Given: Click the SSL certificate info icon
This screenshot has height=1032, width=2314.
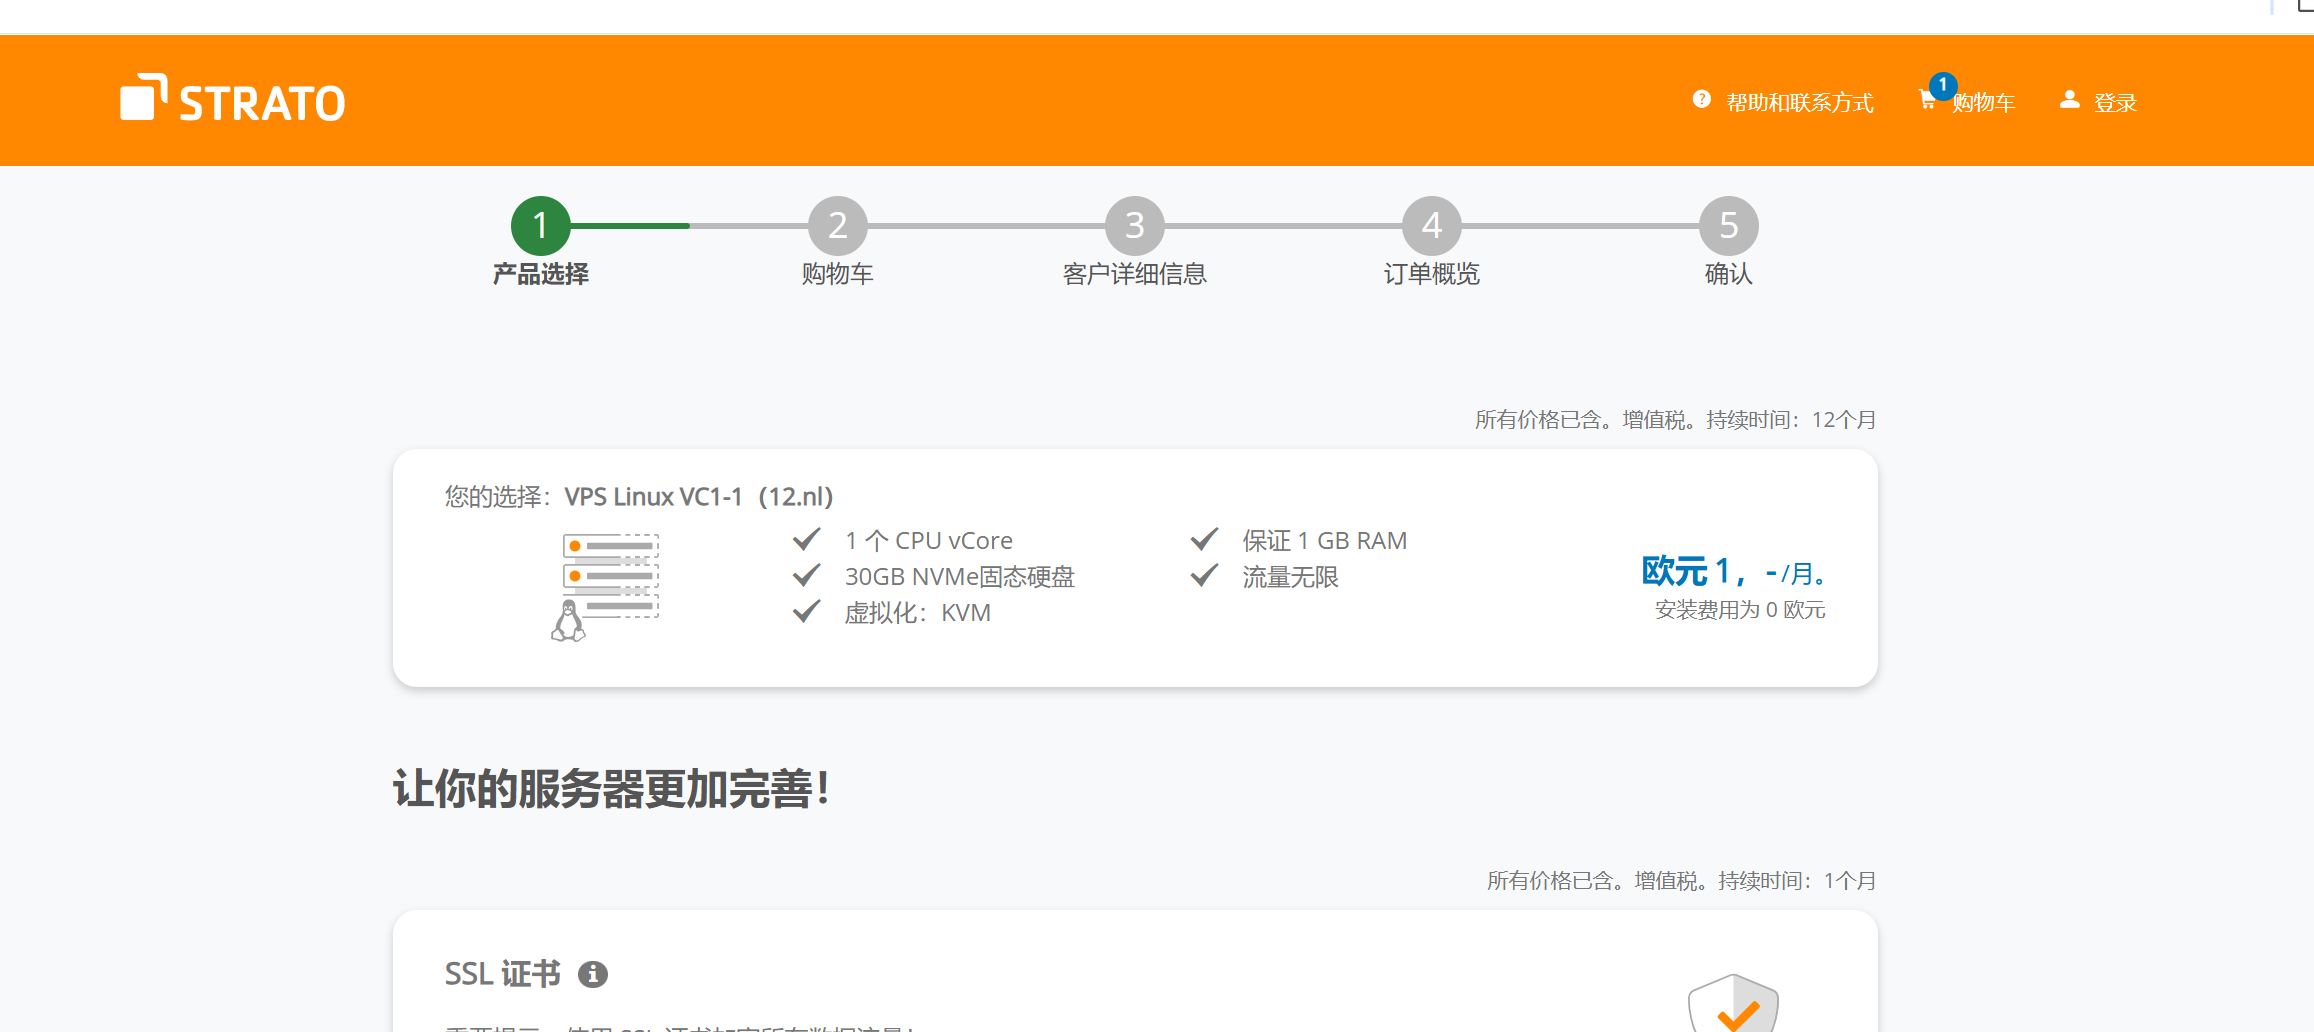Looking at the screenshot, I should pyautogui.click(x=593, y=974).
